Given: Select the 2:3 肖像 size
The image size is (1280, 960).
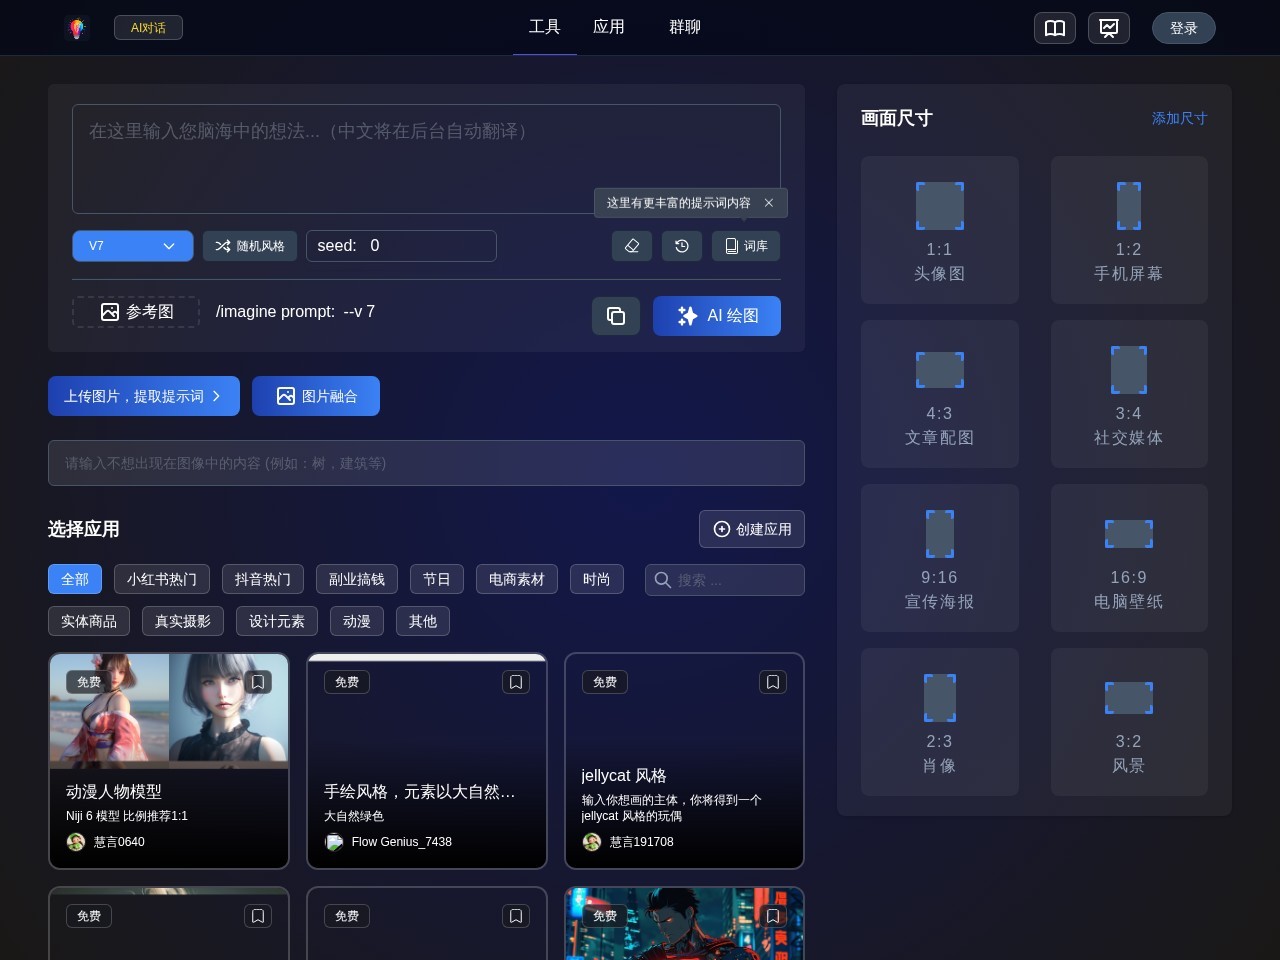Looking at the screenshot, I should pyautogui.click(x=940, y=722).
